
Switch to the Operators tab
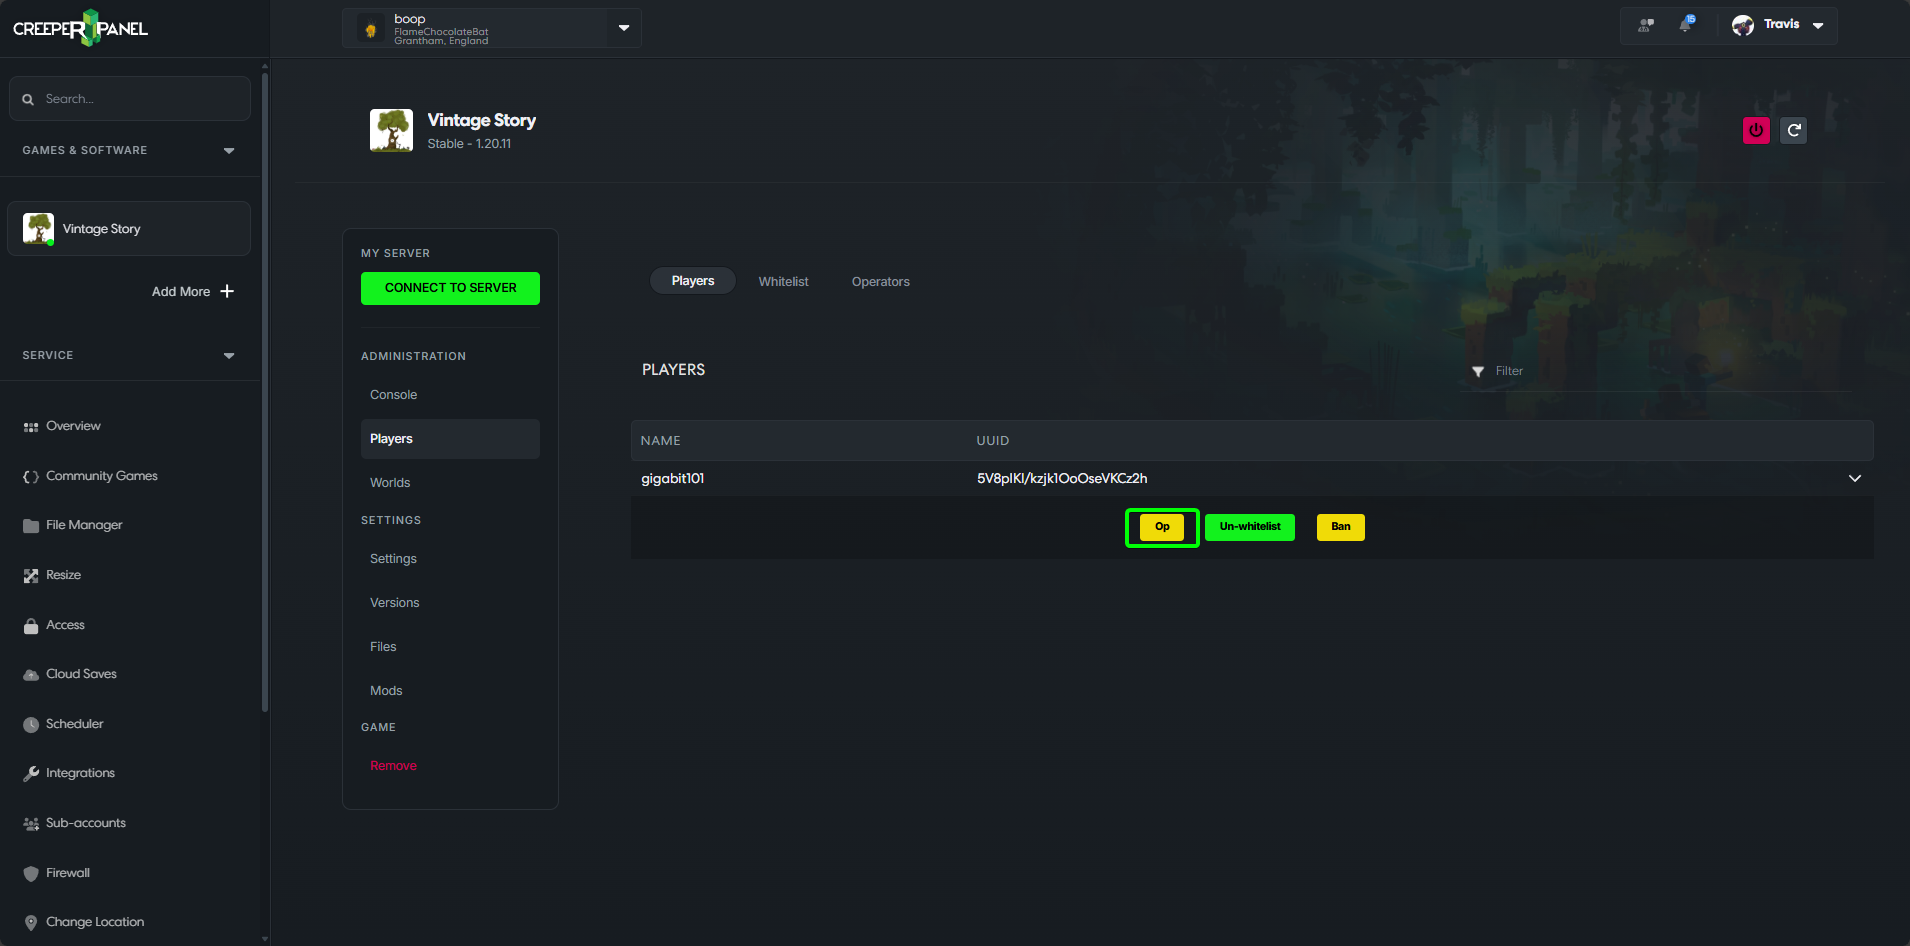point(881,282)
